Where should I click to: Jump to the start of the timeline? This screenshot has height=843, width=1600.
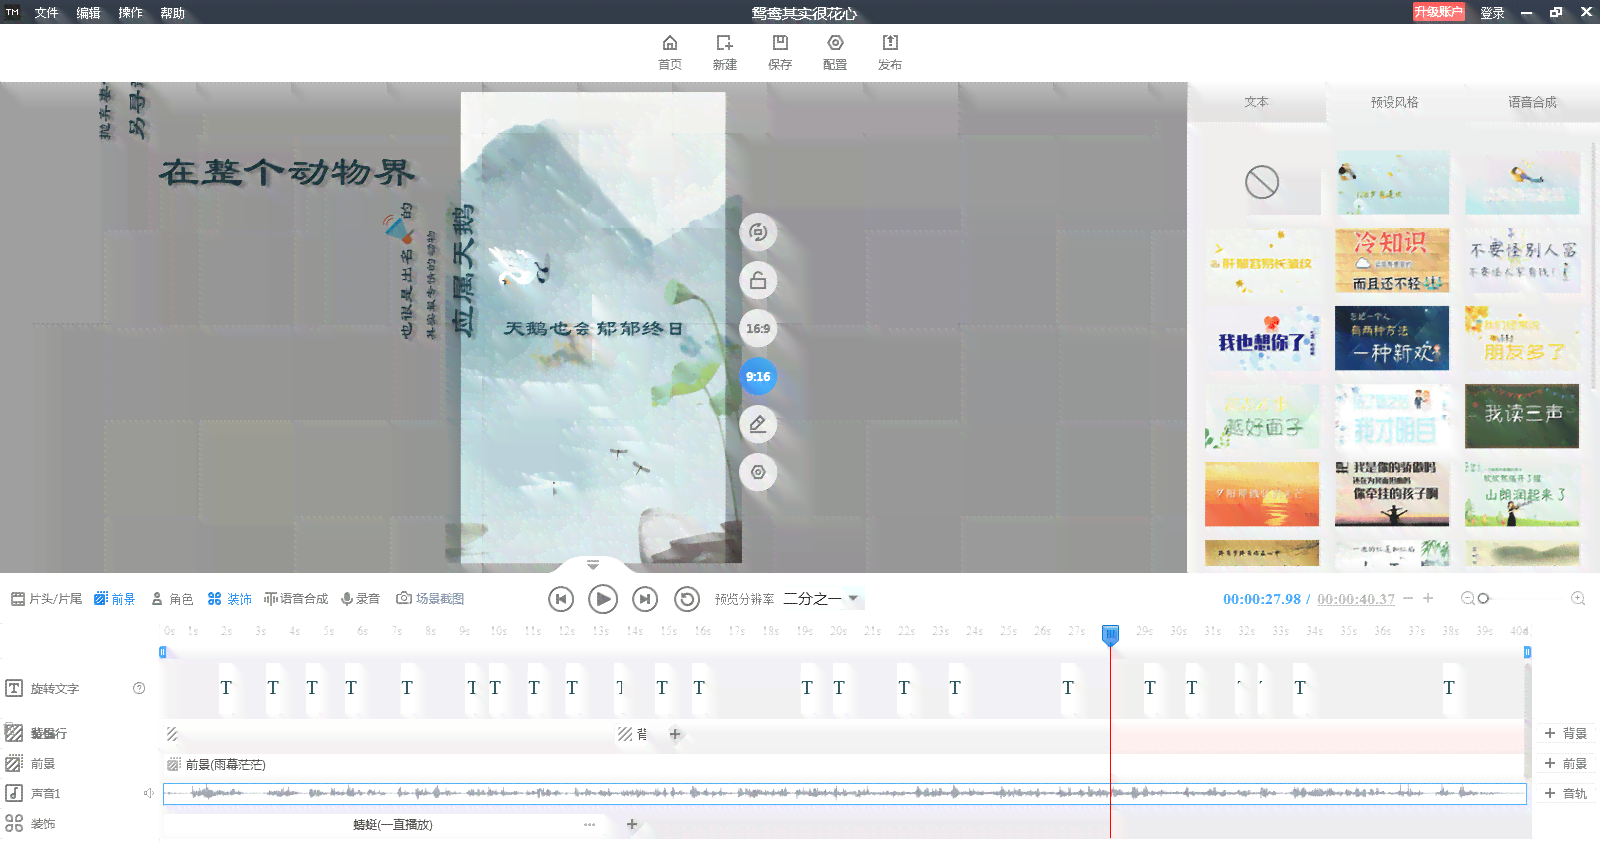(x=561, y=599)
